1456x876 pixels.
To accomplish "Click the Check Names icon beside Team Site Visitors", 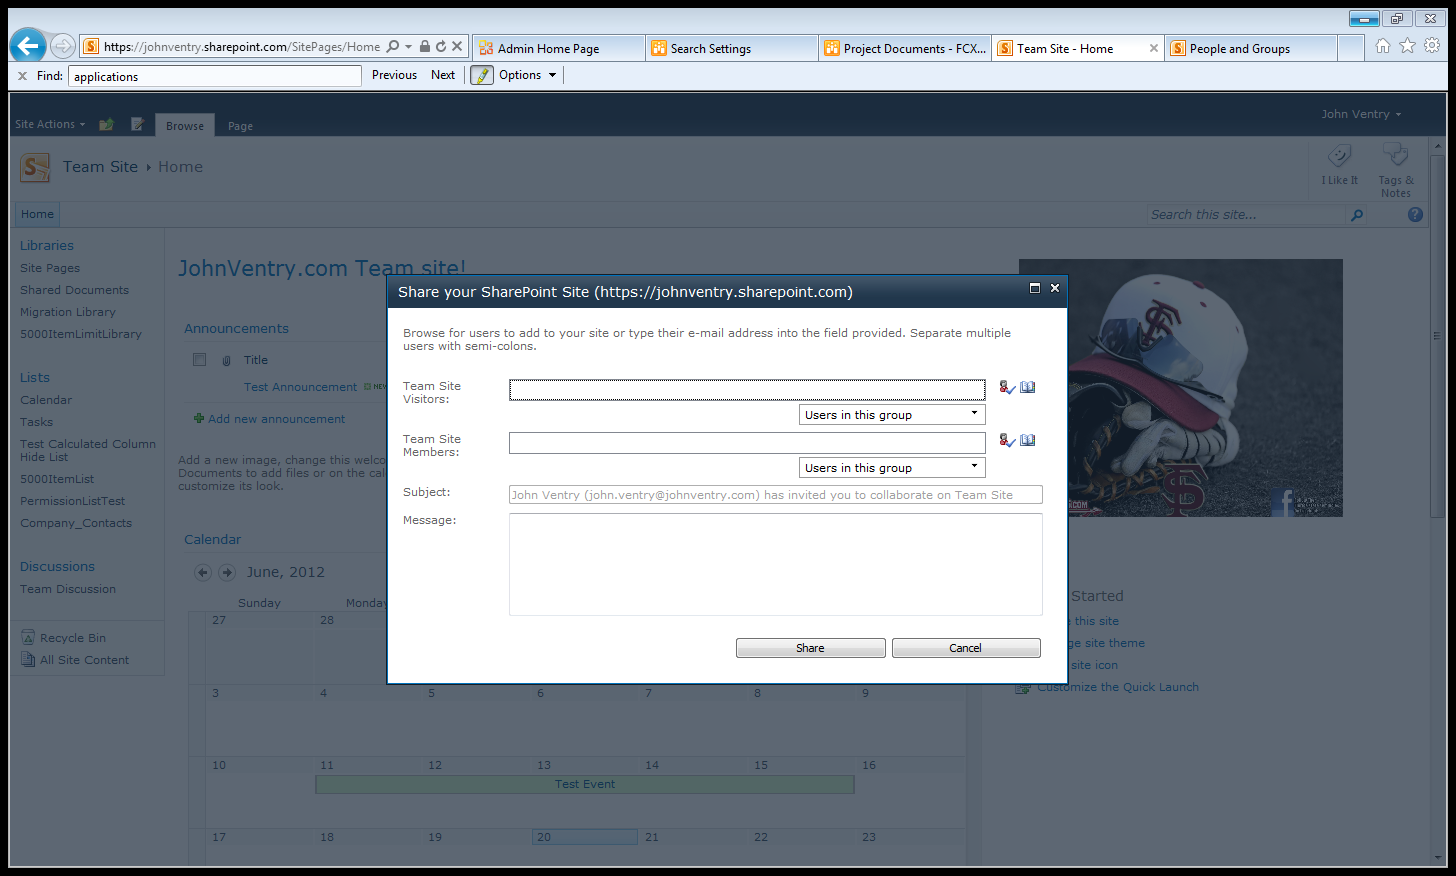I will tap(1007, 387).
